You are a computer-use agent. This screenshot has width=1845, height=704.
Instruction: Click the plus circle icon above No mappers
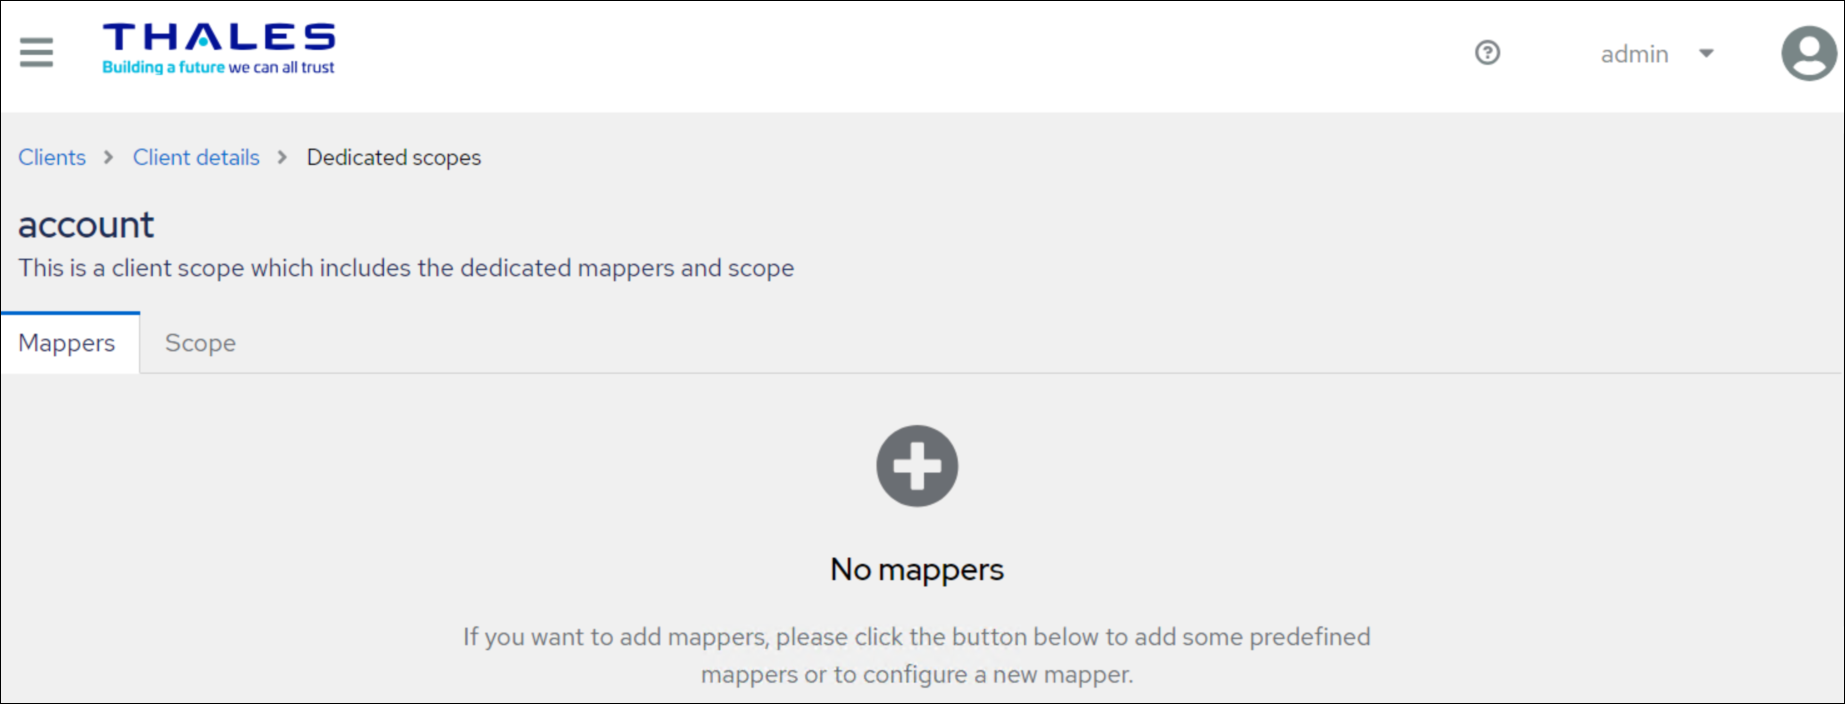click(917, 466)
